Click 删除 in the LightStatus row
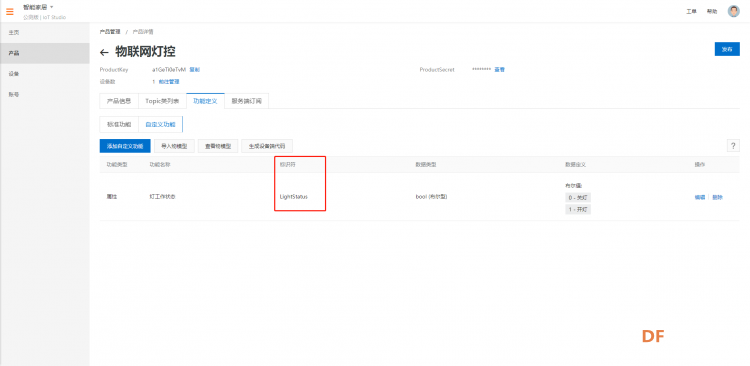Screen dimensions: 750x366 (717, 197)
